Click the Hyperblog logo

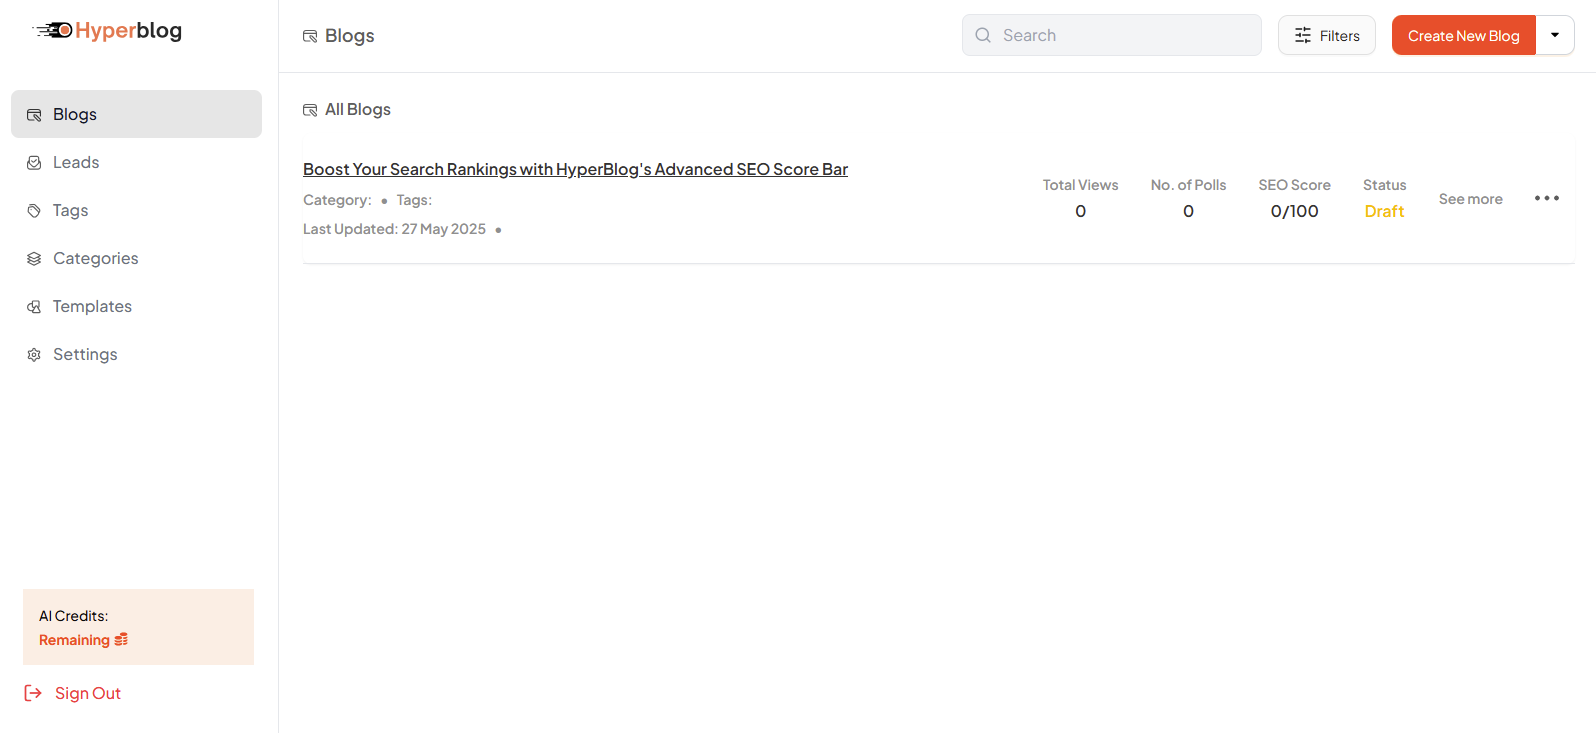click(x=107, y=30)
